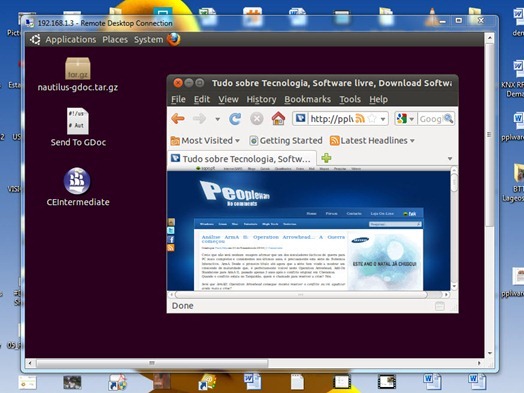This screenshot has width=524, height=393.
Task: Click the site favicon in the address bar
Action: 300,118
